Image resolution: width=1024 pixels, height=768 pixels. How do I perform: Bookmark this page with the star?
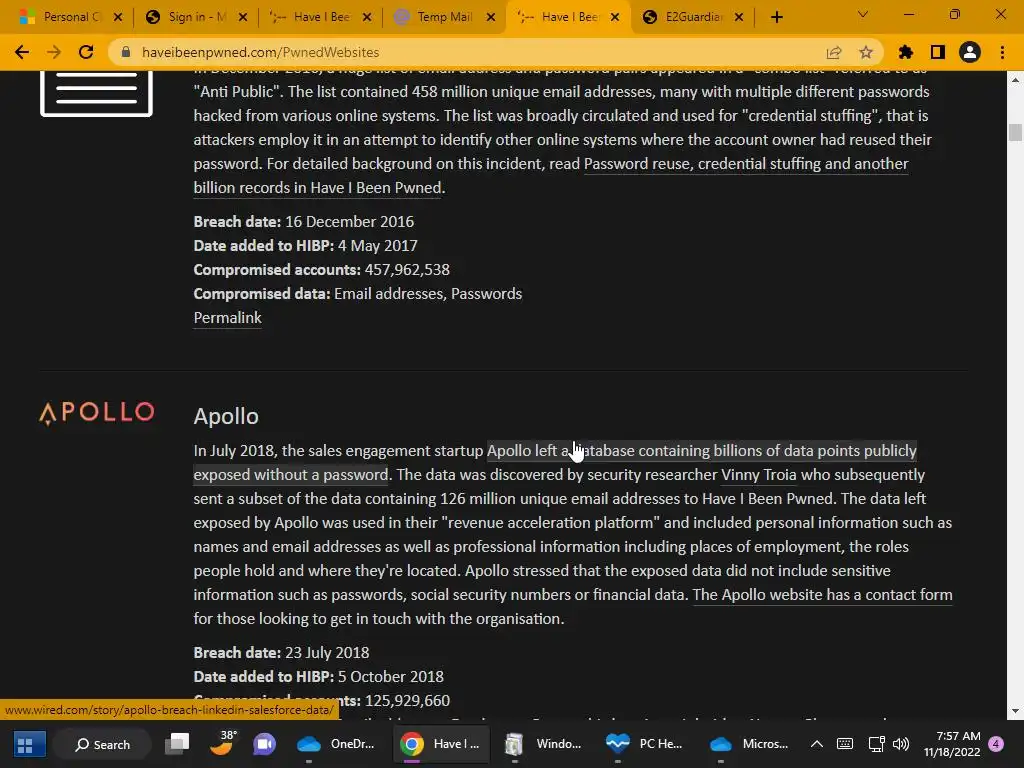pyautogui.click(x=866, y=52)
